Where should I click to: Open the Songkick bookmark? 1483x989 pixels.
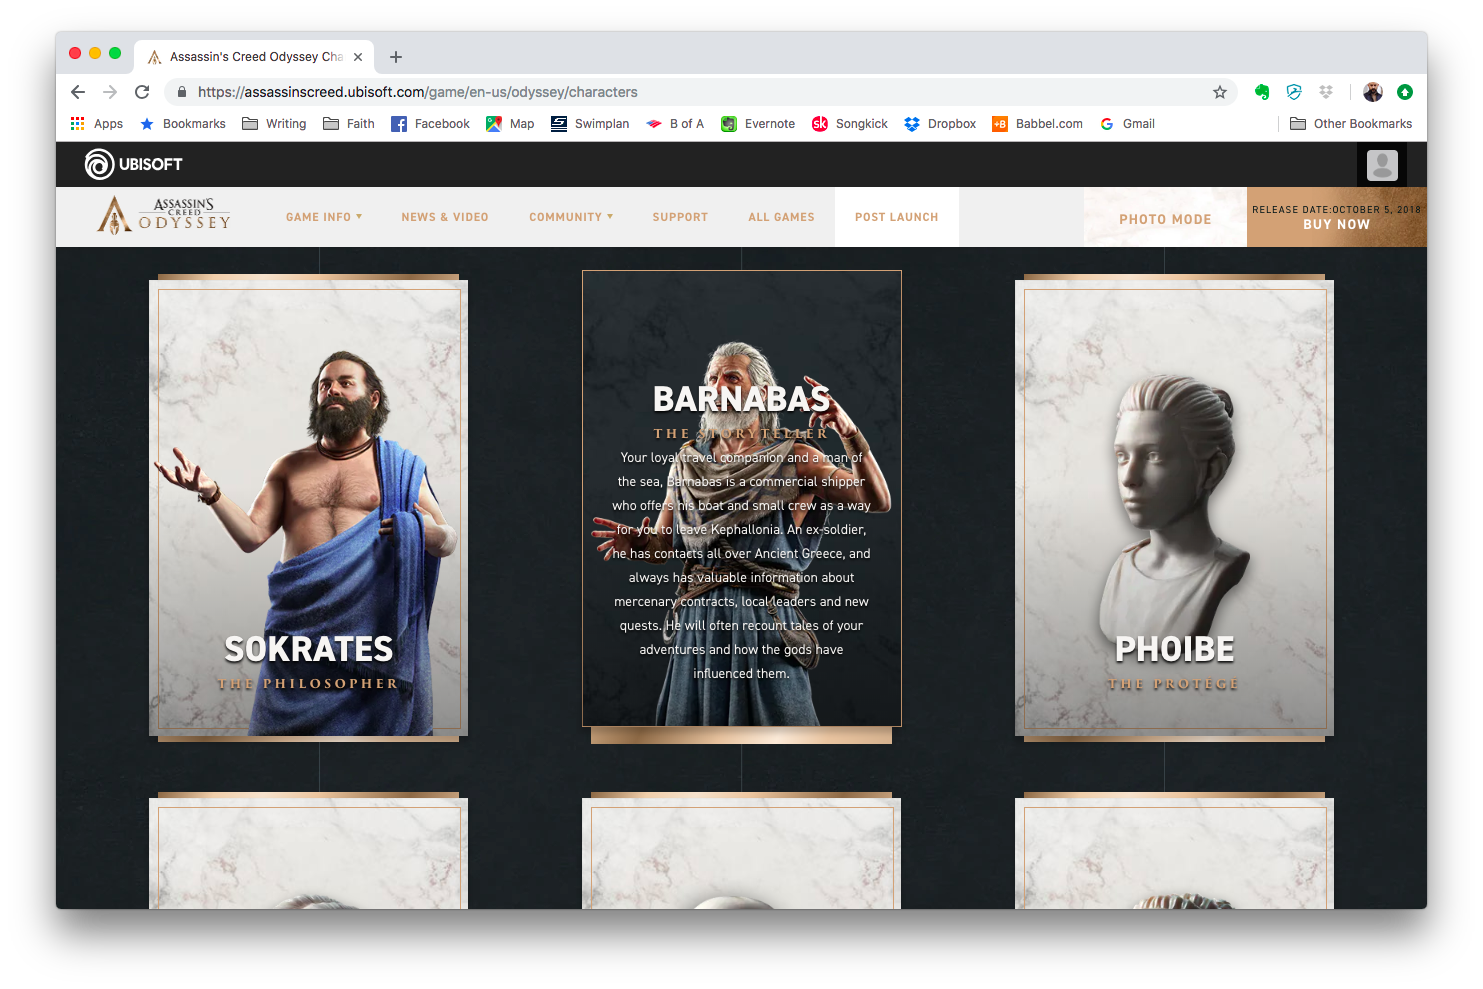[850, 124]
